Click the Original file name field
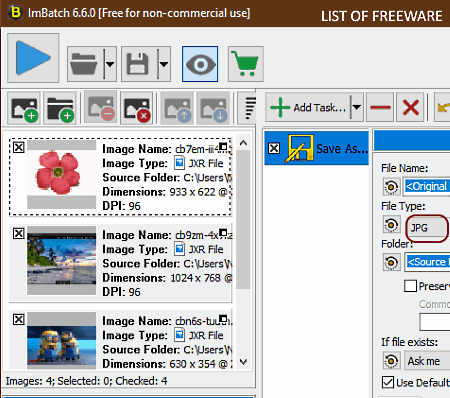Image resolution: width=450 pixels, height=398 pixels. click(x=427, y=186)
